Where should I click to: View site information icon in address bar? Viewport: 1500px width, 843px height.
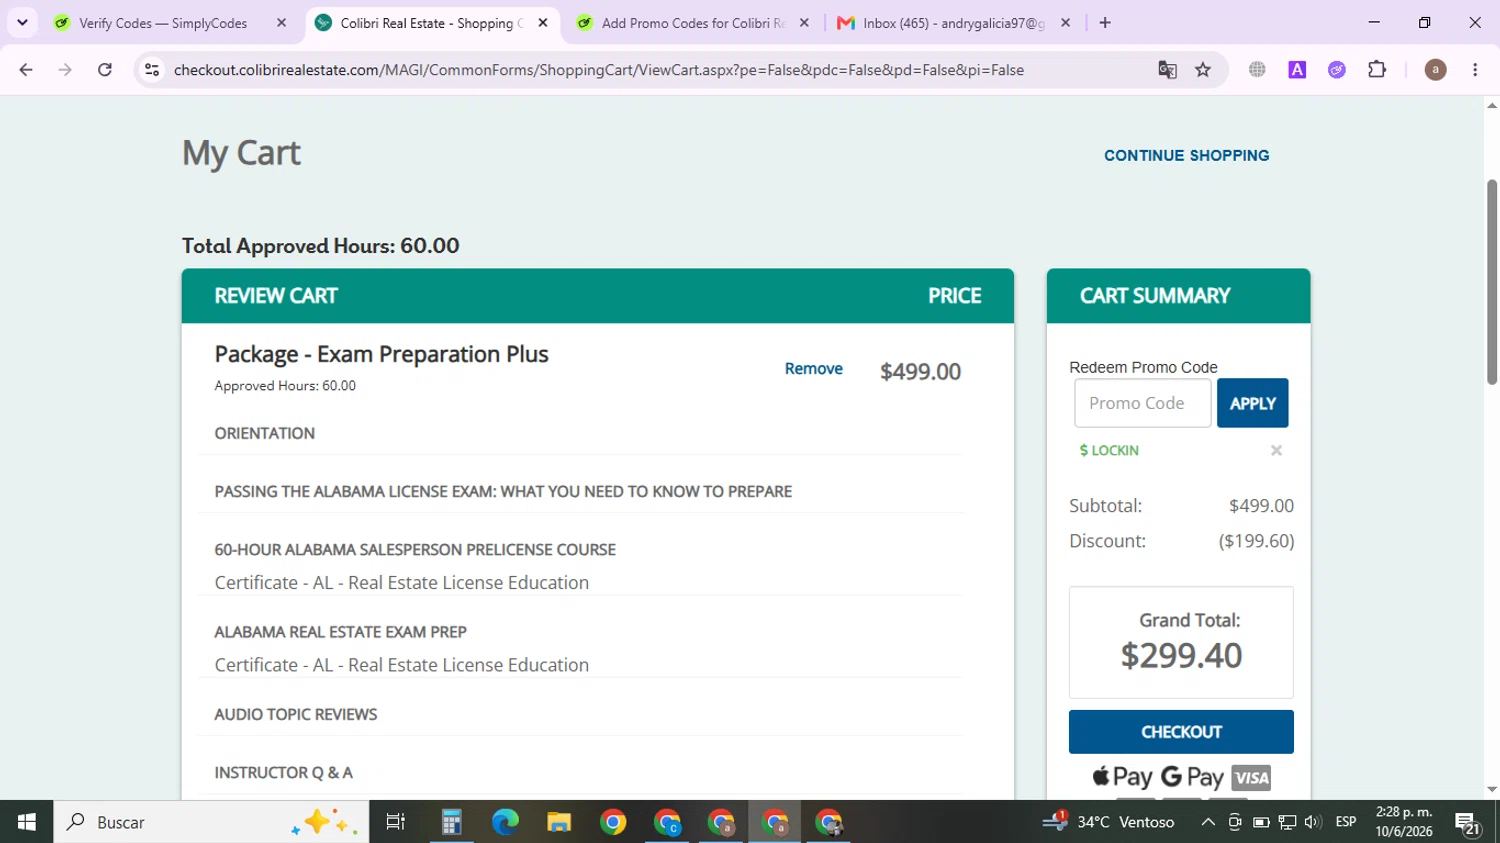coord(152,70)
